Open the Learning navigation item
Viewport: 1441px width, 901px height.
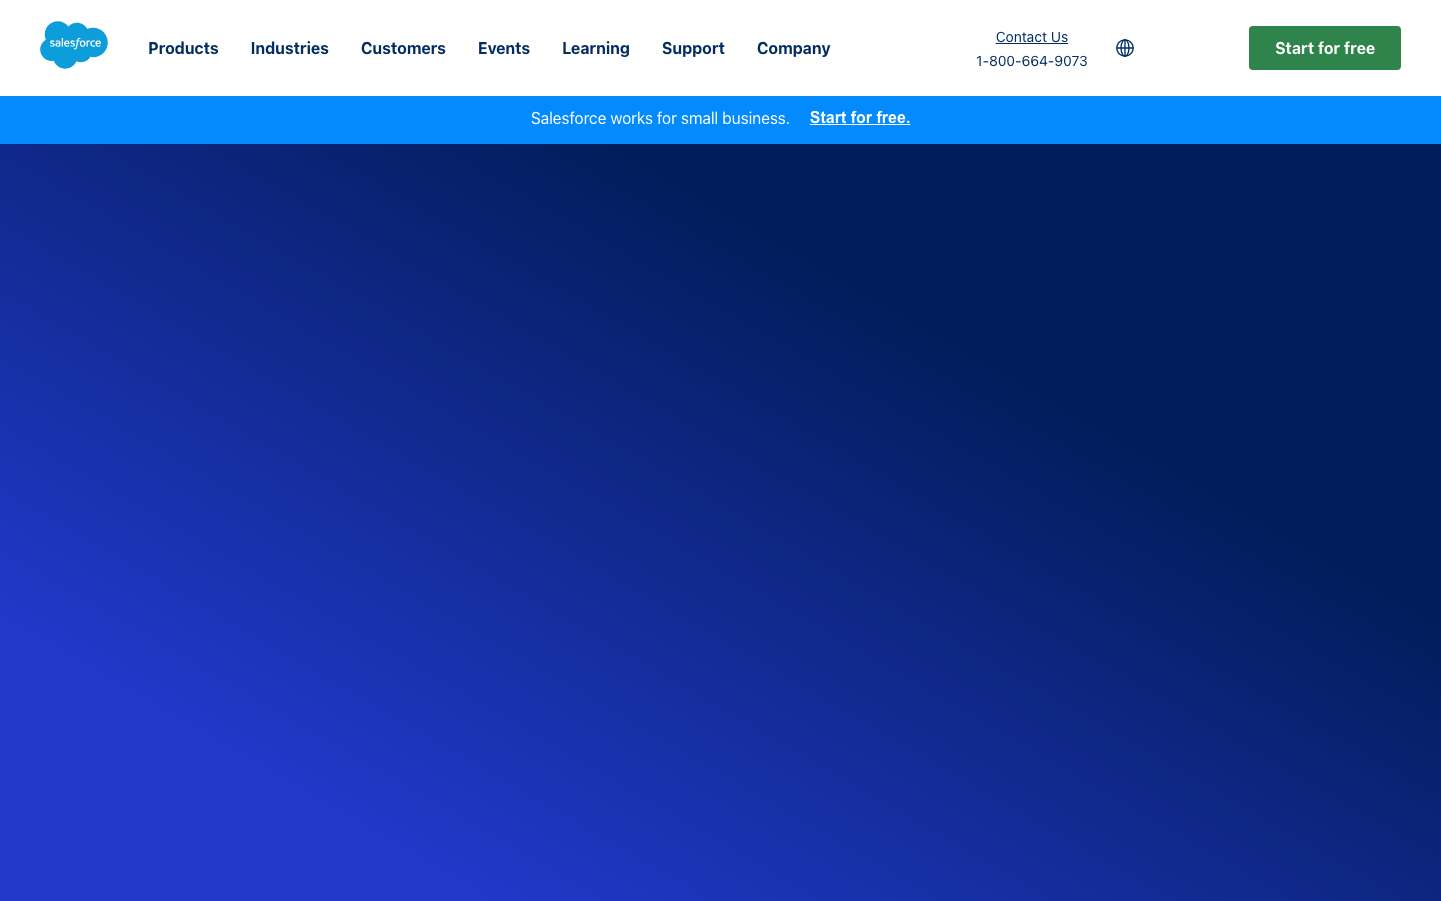click(595, 48)
